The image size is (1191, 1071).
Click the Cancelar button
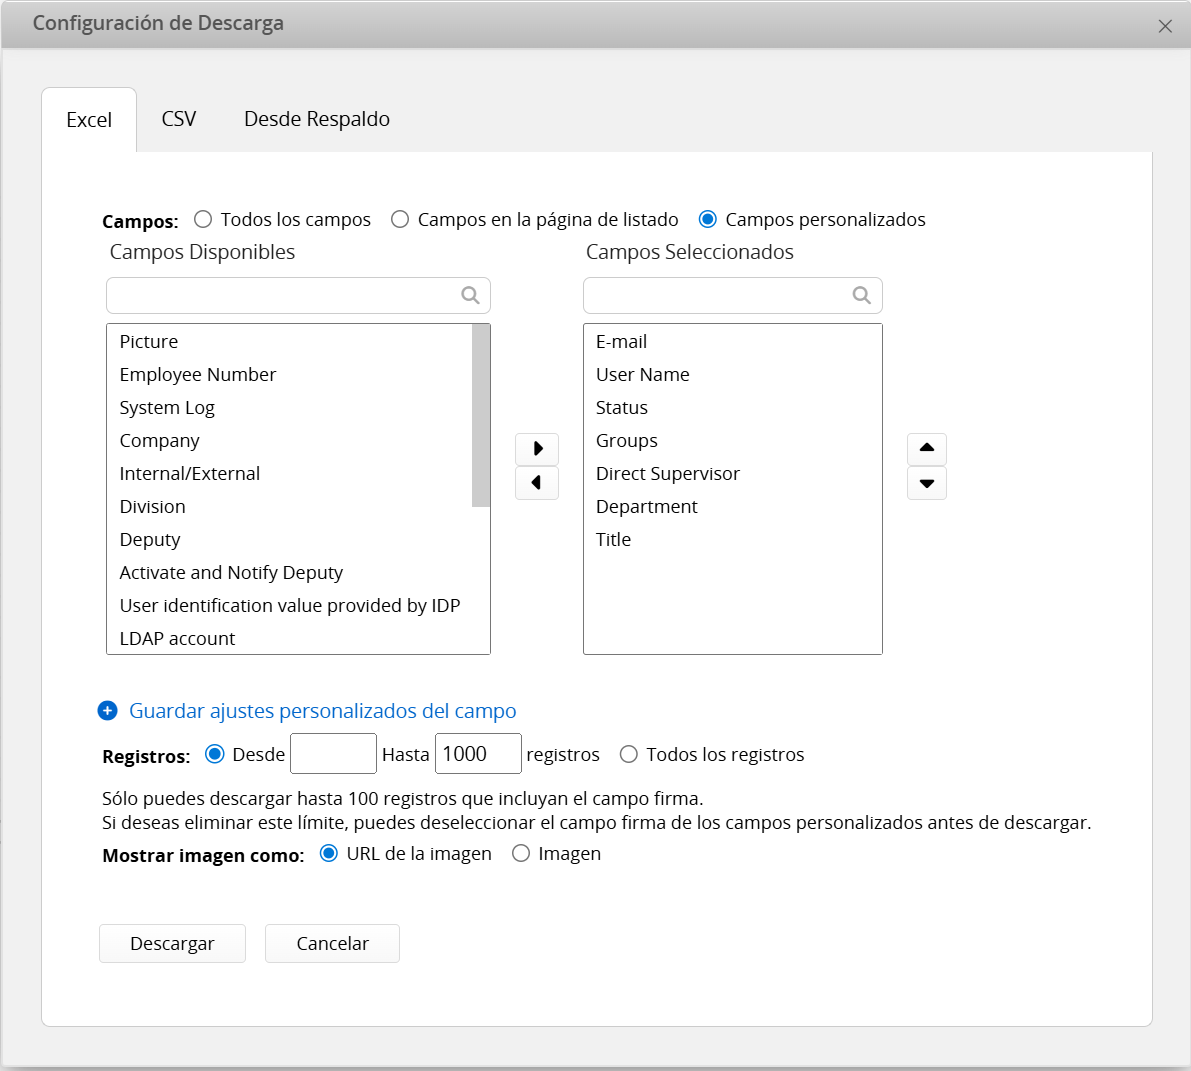pos(332,943)
